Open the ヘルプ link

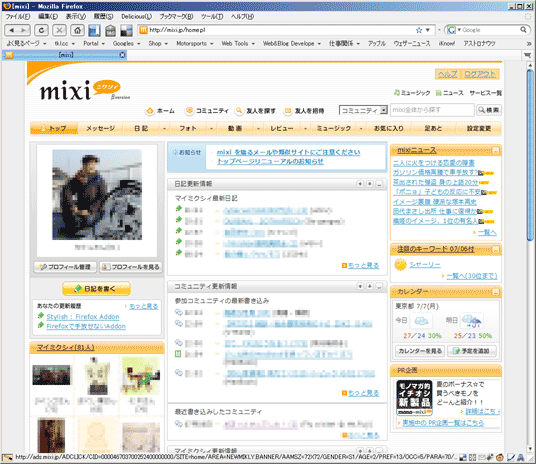[447, 74]
